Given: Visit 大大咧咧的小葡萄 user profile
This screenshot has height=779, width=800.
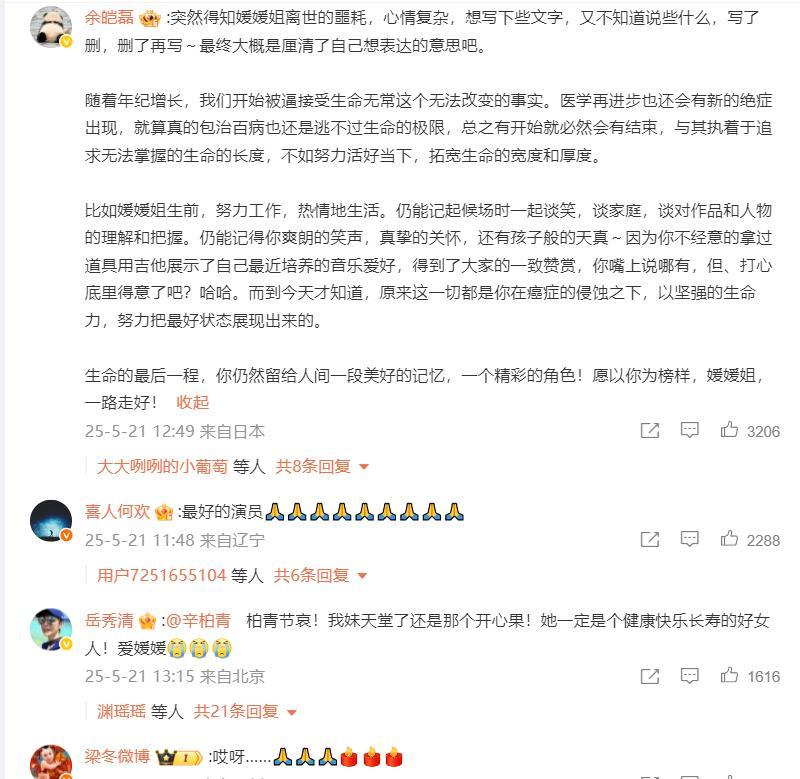Looking at the screenshot, I should coord(162,466).
